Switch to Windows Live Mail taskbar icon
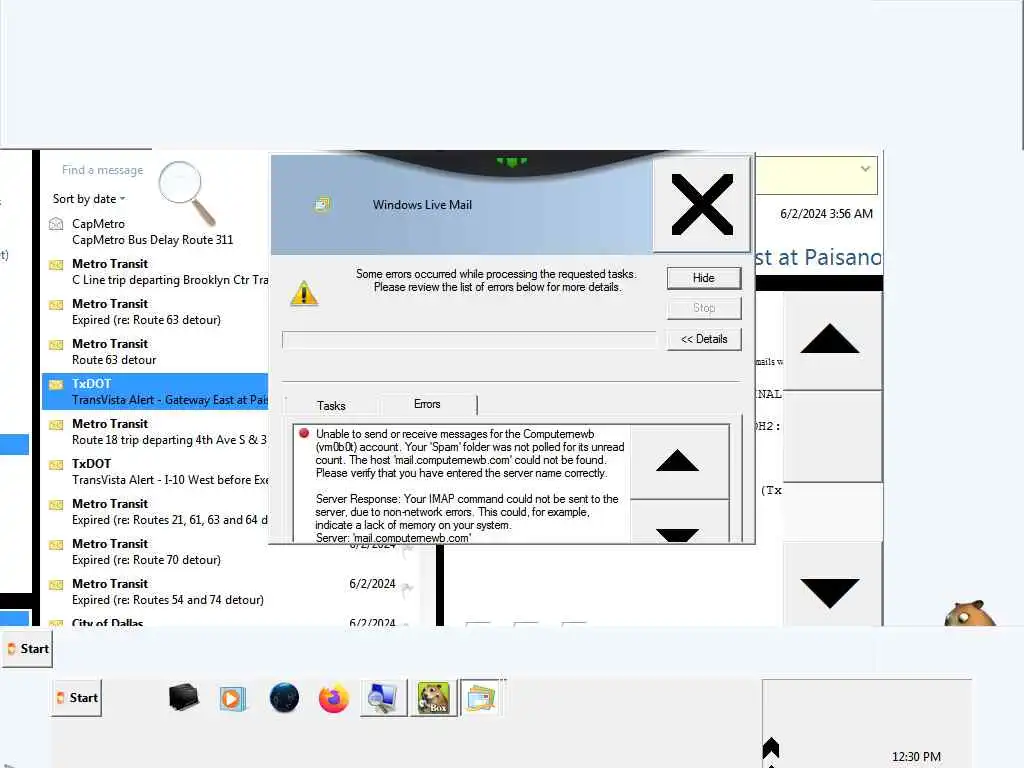Image resolution: width=1024 pixels, height=768 pixels. point(483,697)
